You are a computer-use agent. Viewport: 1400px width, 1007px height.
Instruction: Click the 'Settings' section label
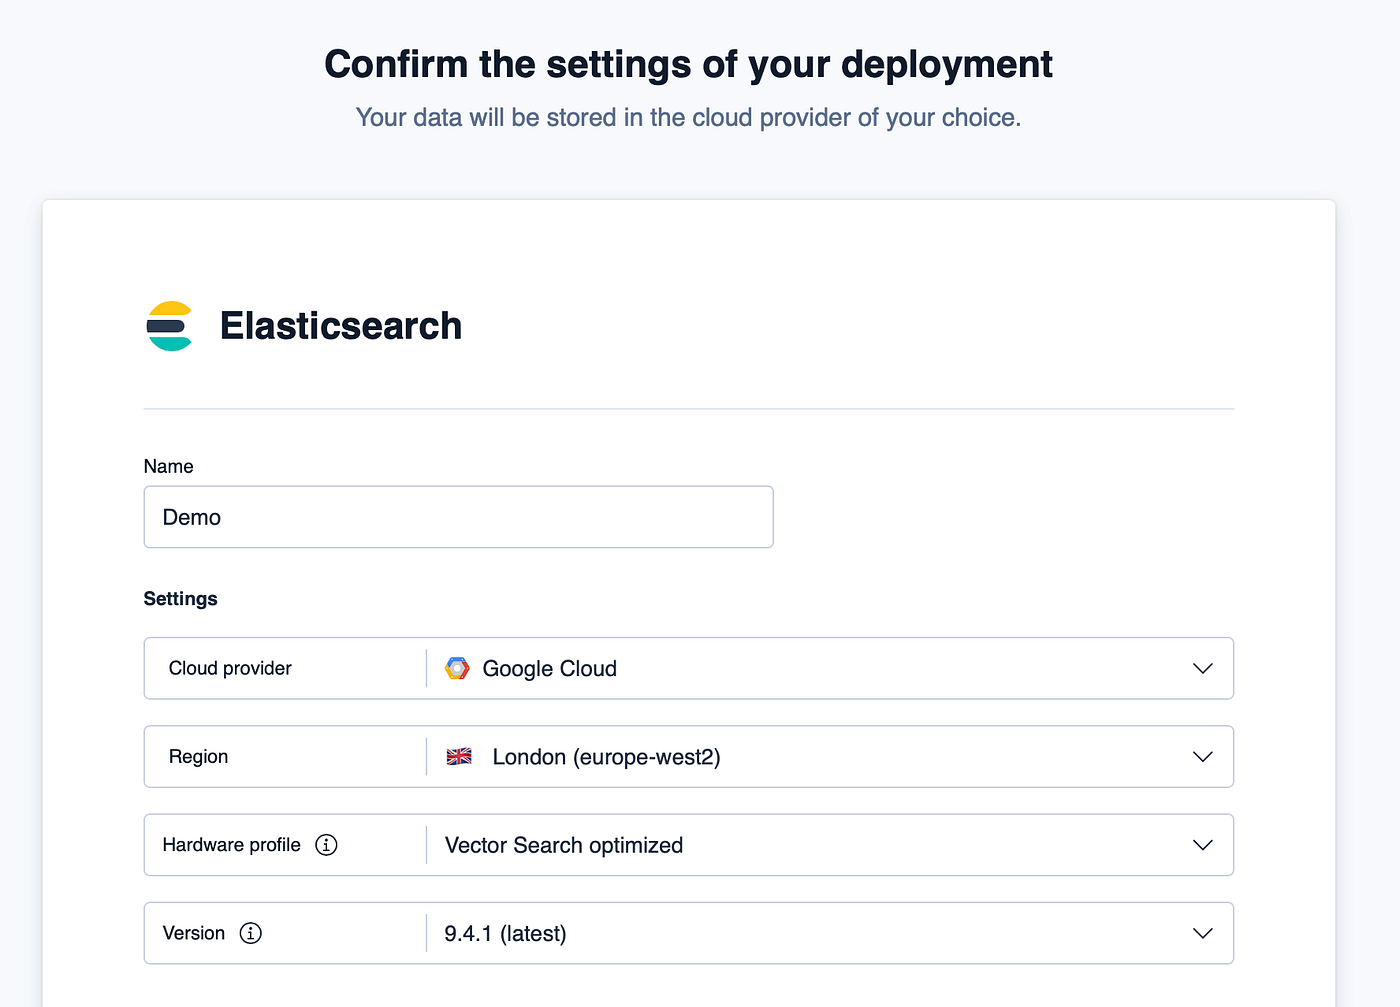point(180,599)
